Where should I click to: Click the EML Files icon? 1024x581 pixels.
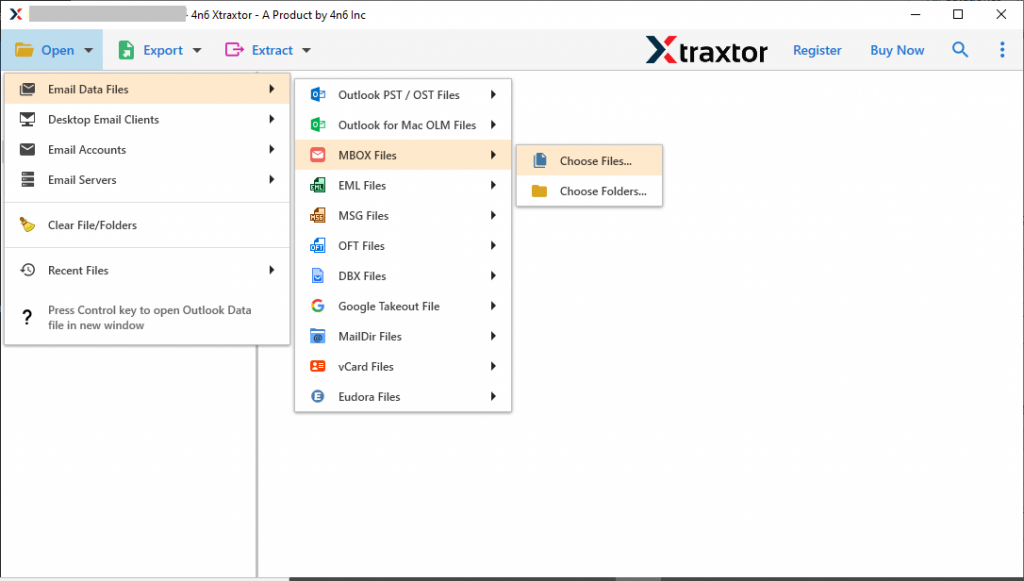pyautogui.click(x=317, y=185)
